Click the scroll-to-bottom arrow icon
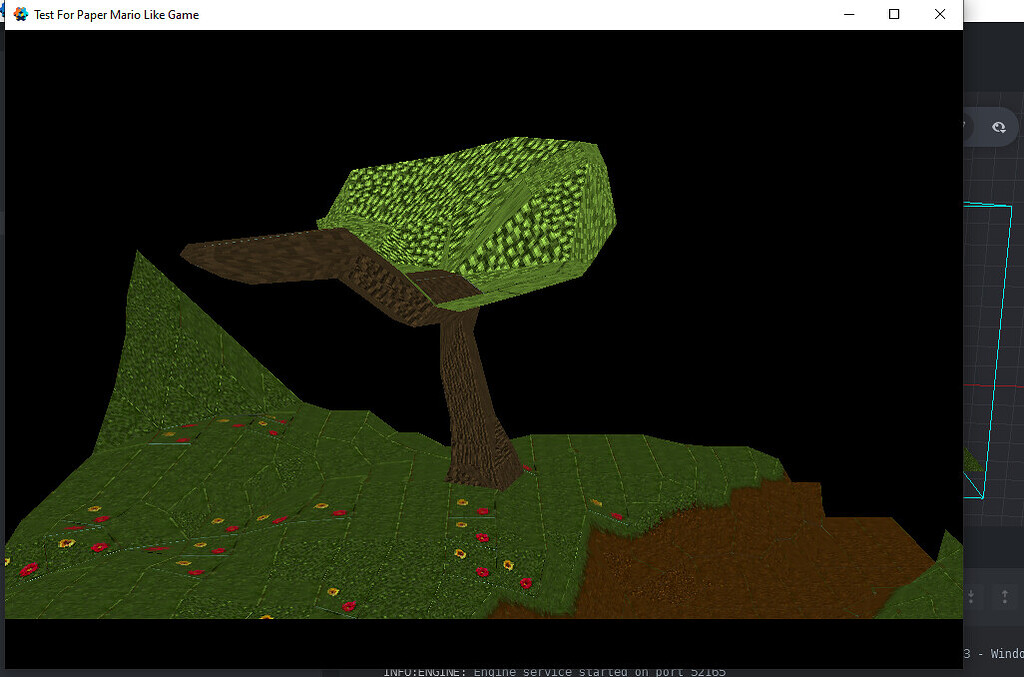The width and height of the screenshot is (1024, 677). coord(969,596)
